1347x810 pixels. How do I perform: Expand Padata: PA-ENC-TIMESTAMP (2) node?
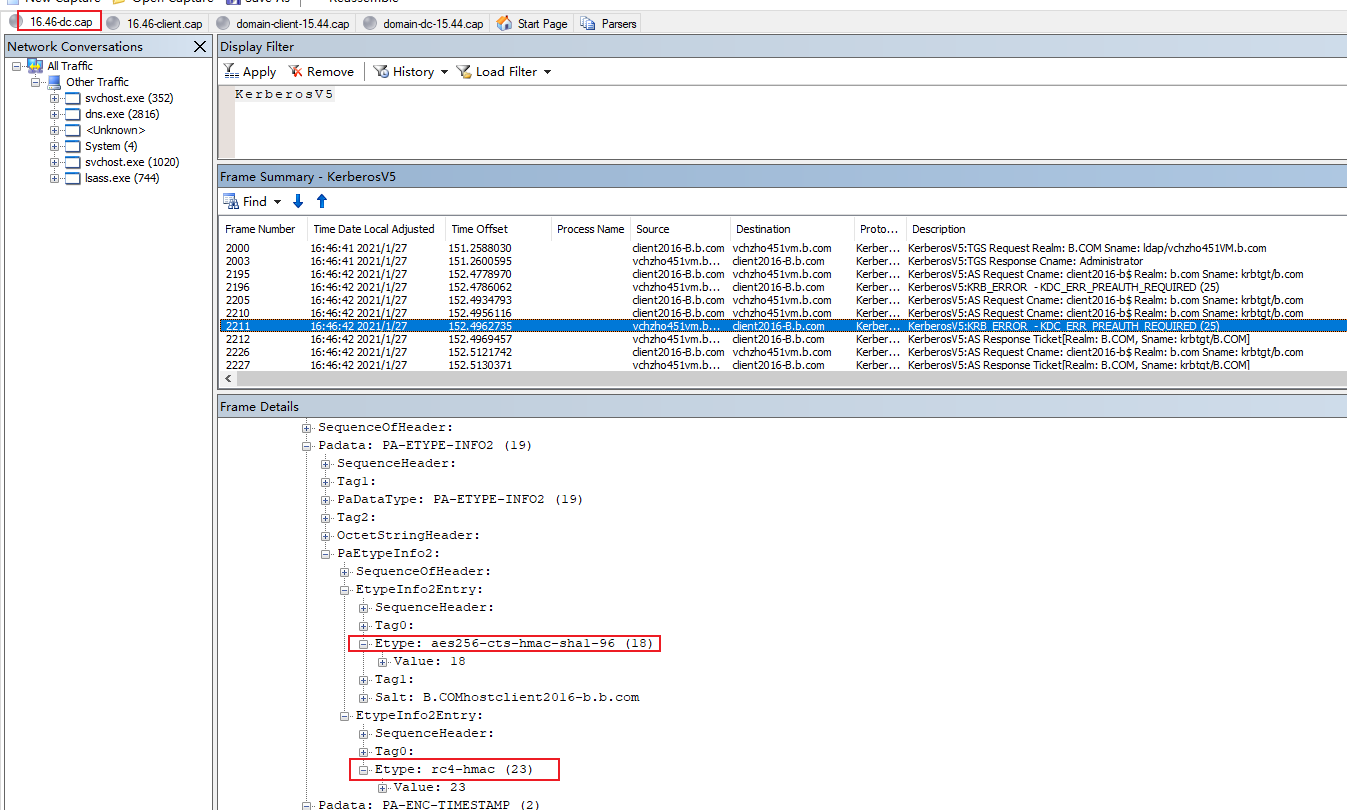pos(308,805)
